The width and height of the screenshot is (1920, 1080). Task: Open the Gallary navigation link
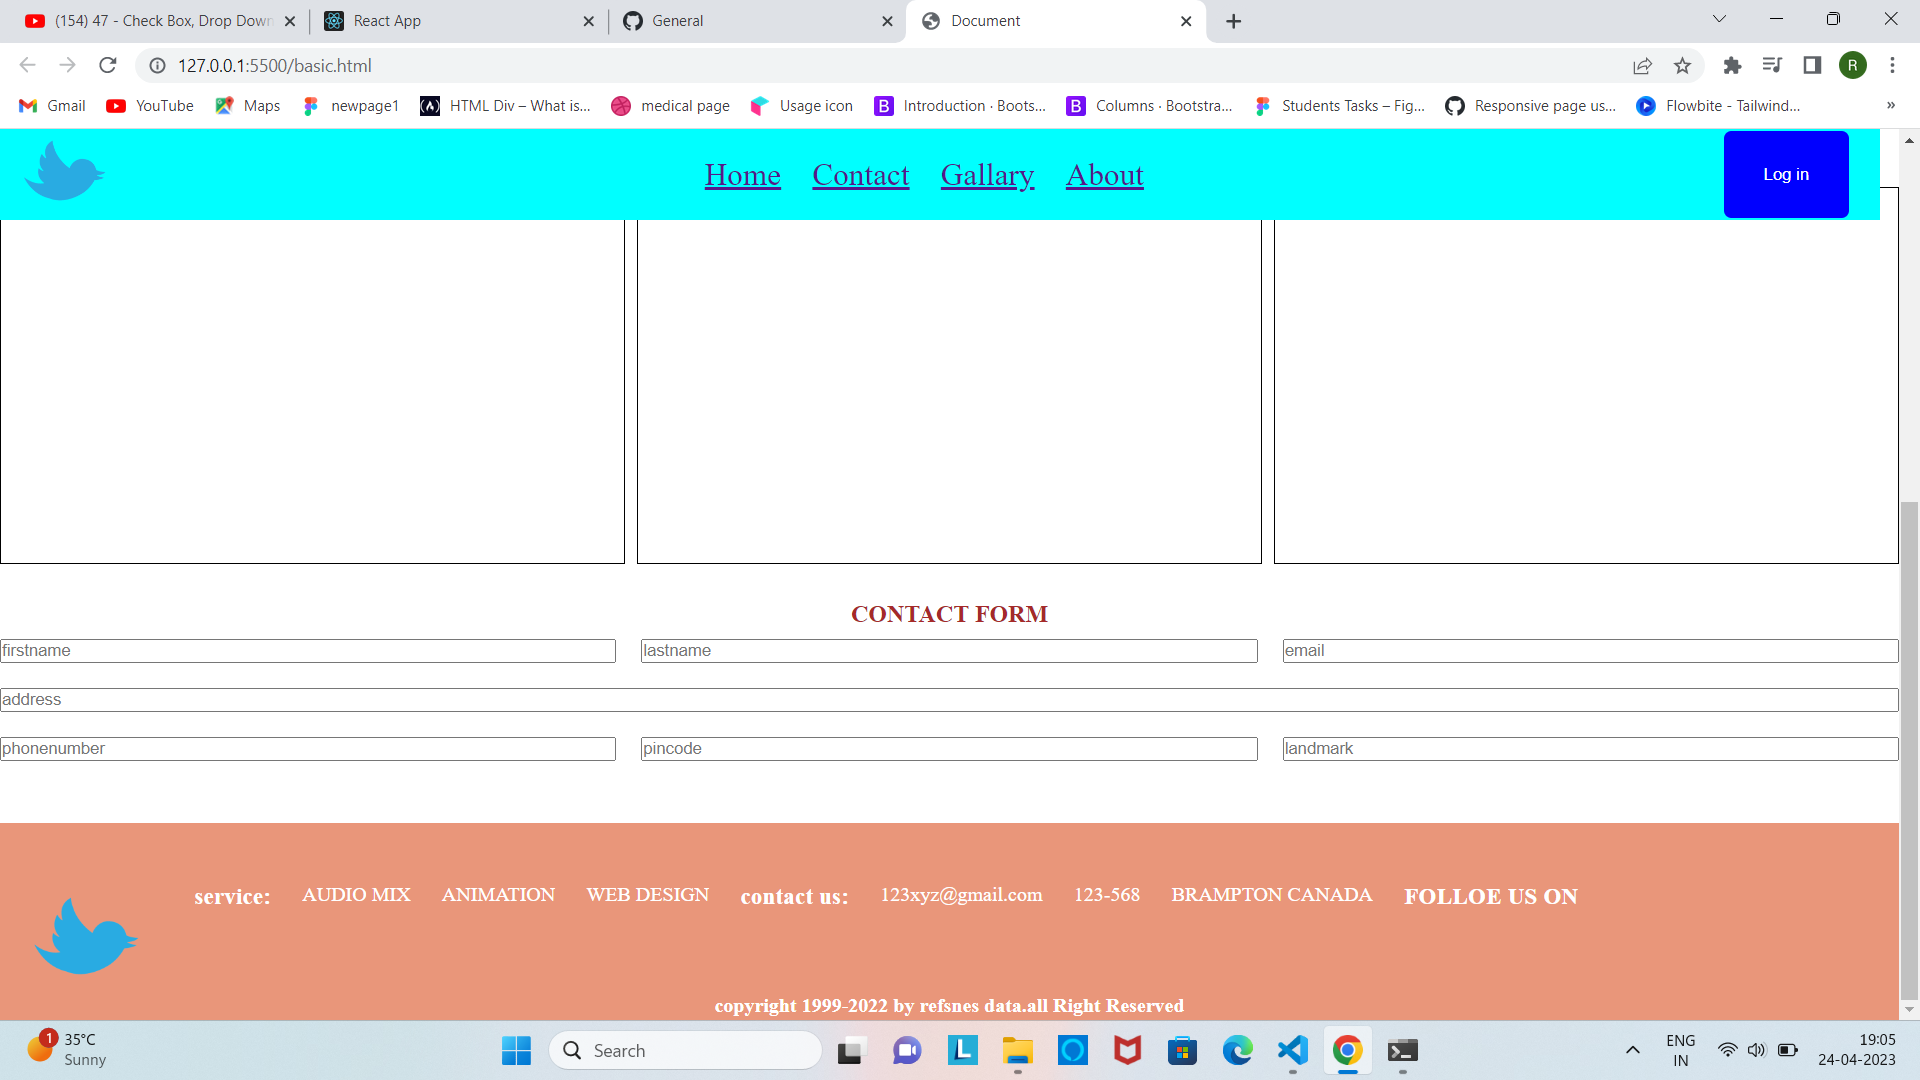click(x=987, y=174)
